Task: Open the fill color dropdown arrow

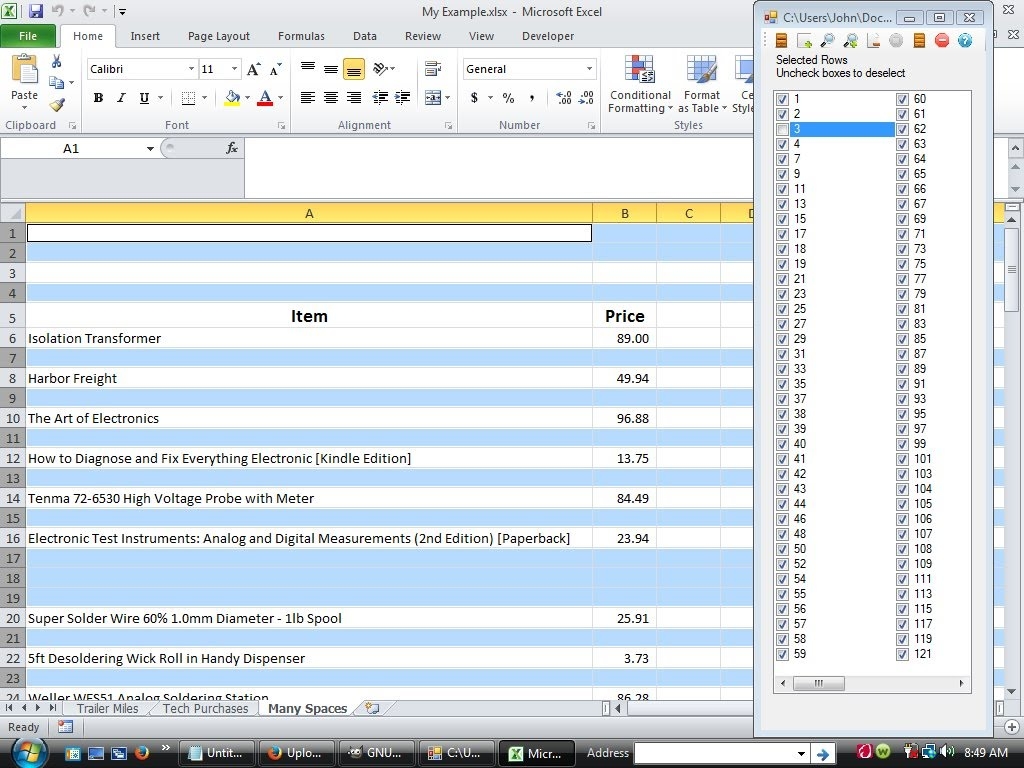Action: [x=248, y=98]
